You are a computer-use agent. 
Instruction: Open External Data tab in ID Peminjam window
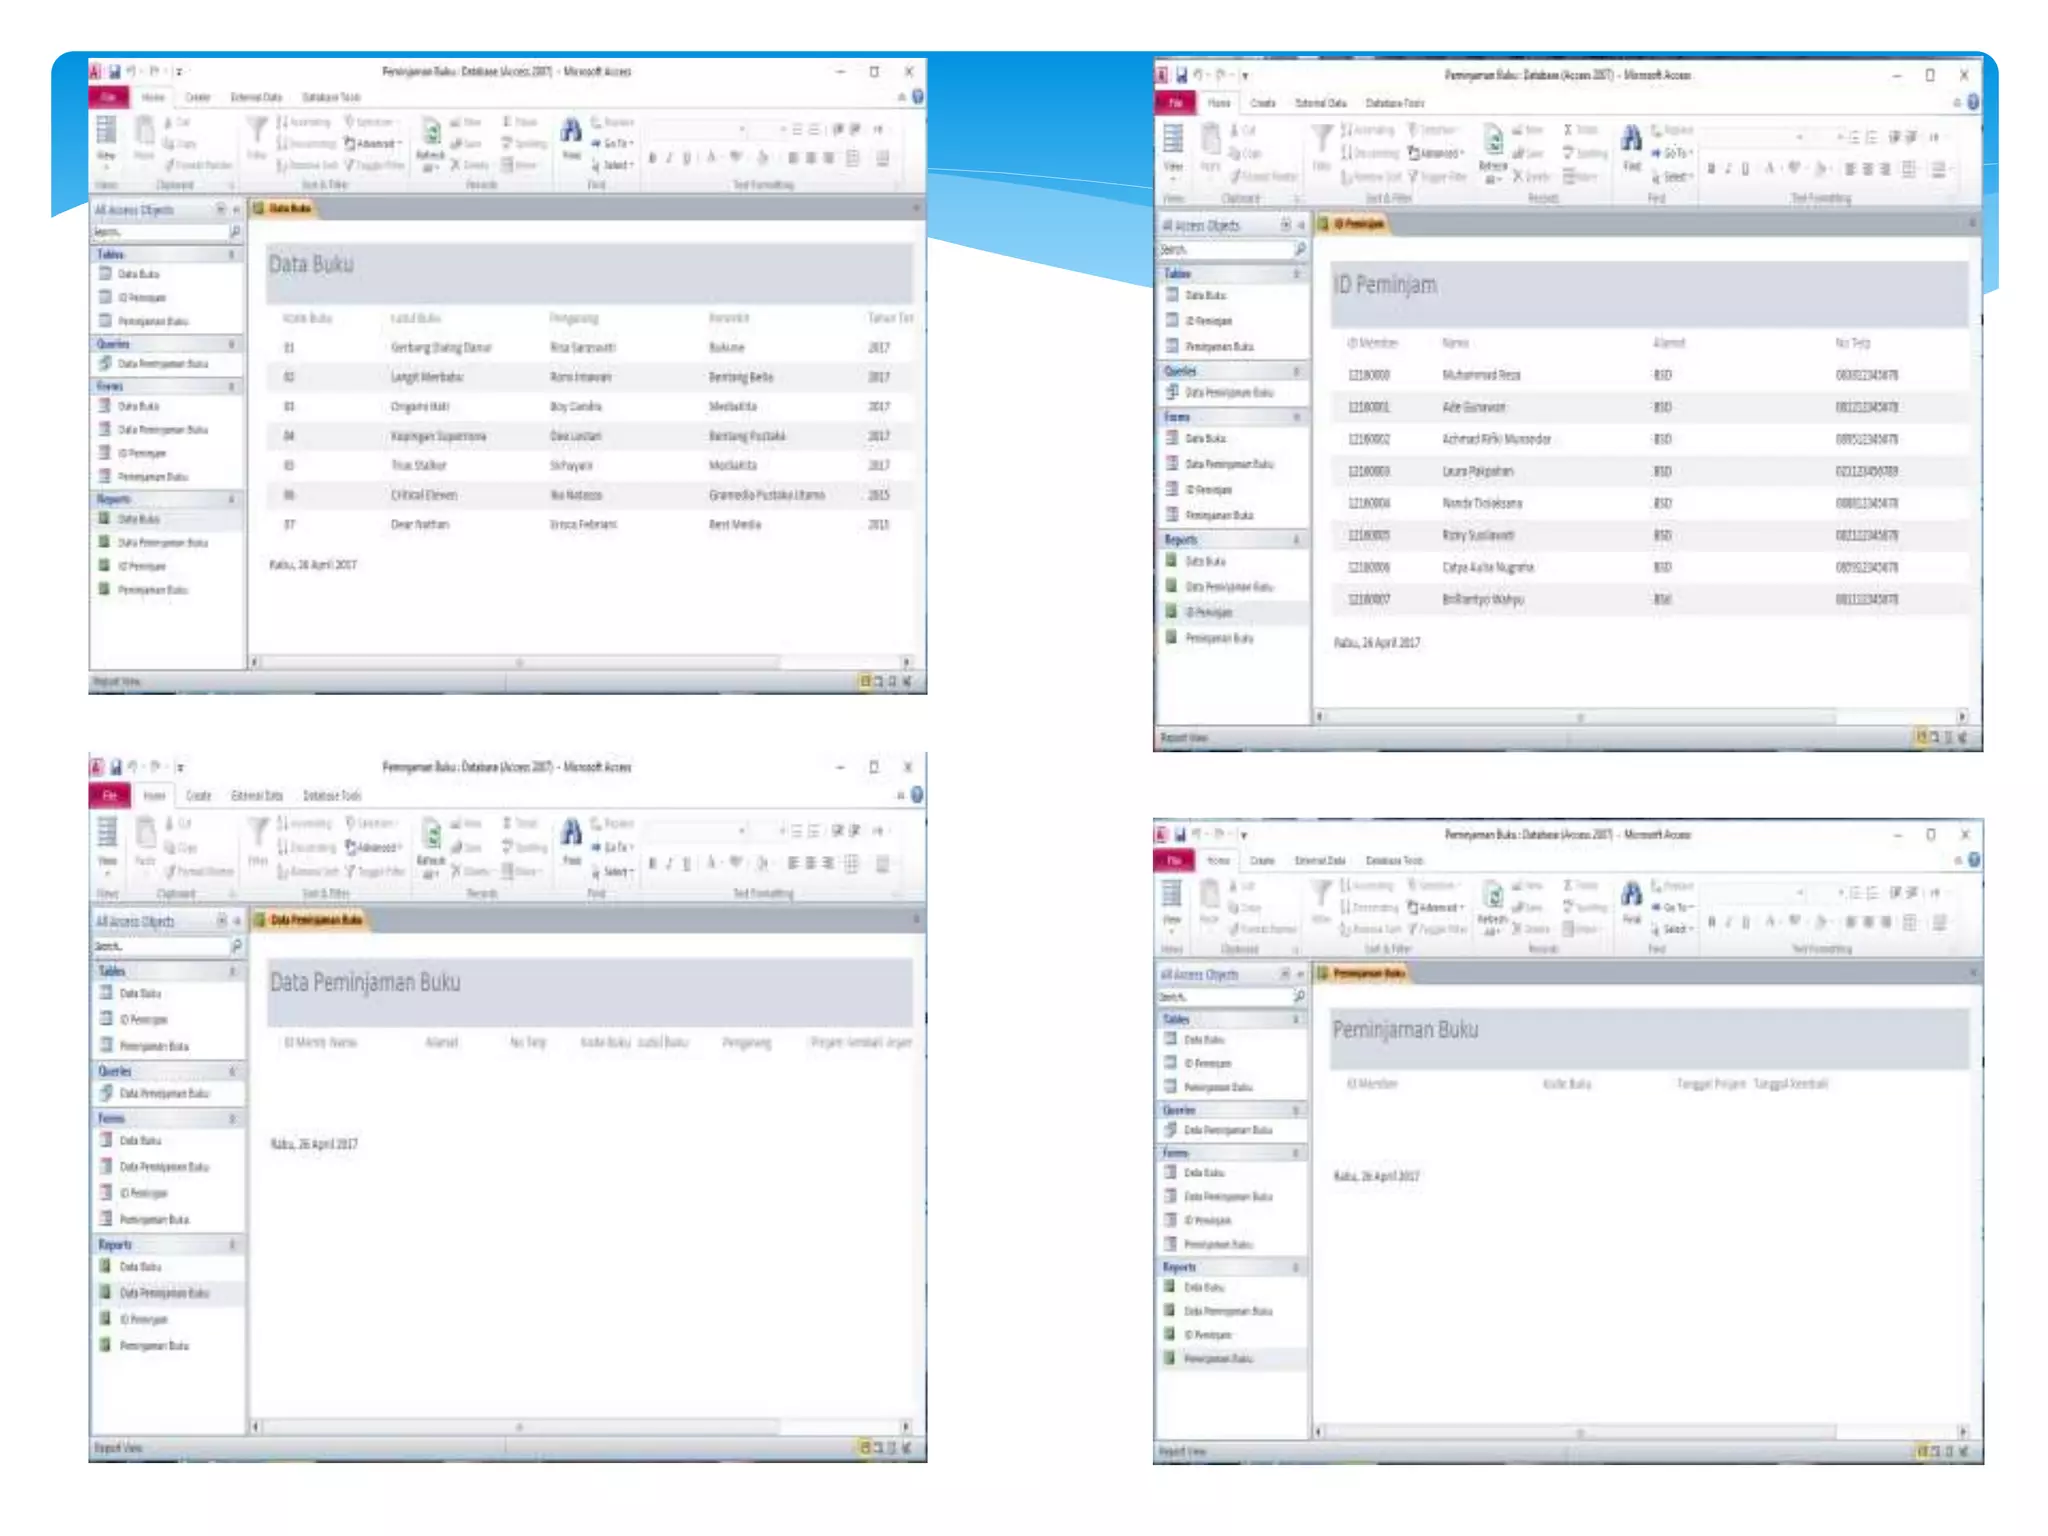pos(1320,103)
